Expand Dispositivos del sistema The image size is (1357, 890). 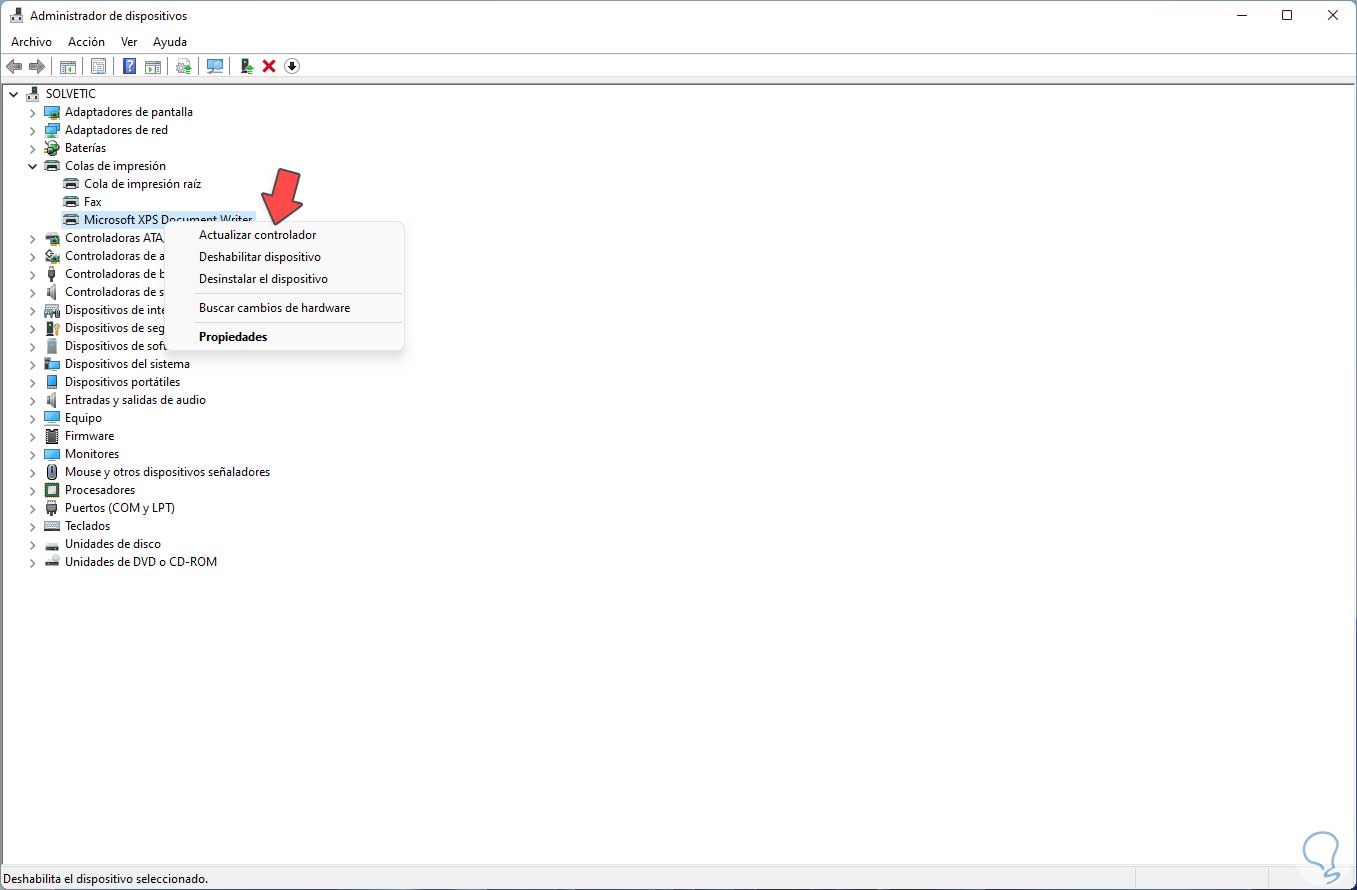coord(32,364)
